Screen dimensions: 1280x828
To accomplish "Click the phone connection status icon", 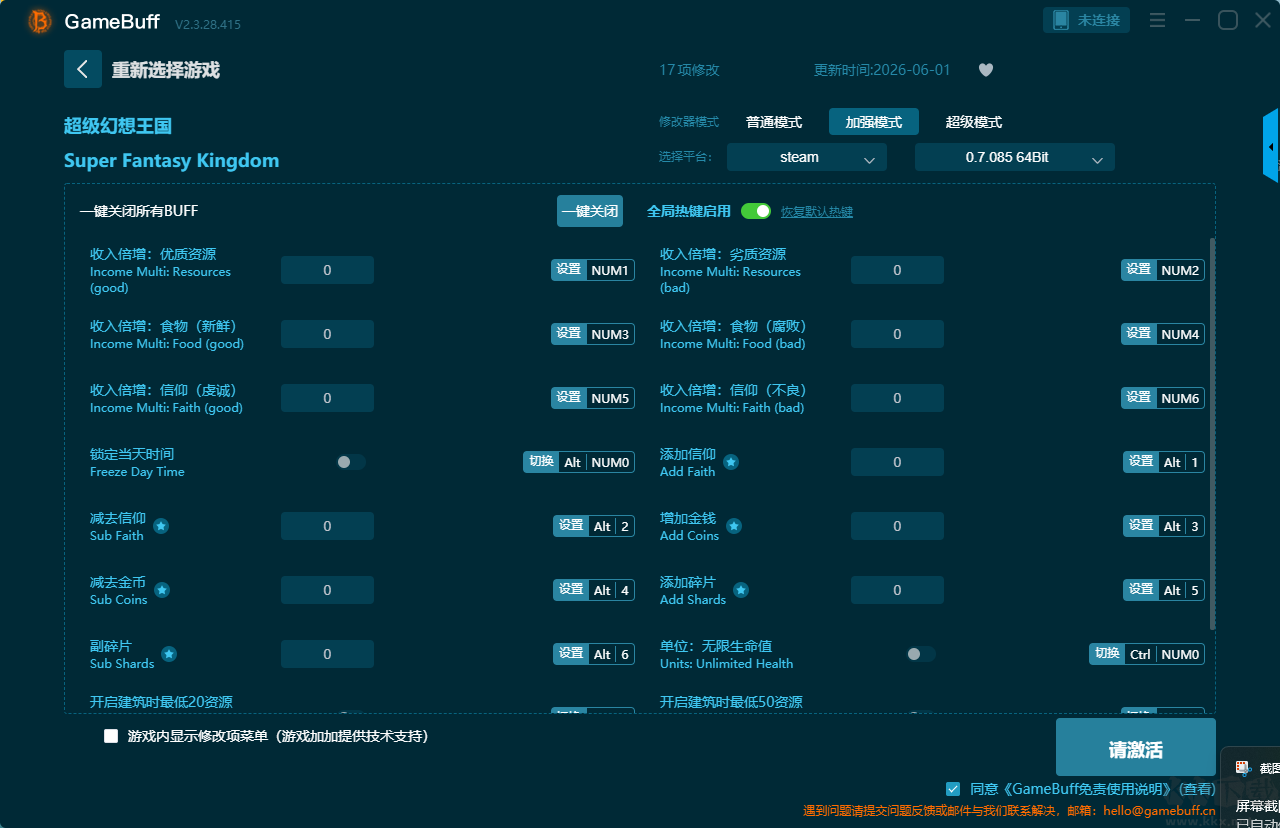I will point(1061,20).
